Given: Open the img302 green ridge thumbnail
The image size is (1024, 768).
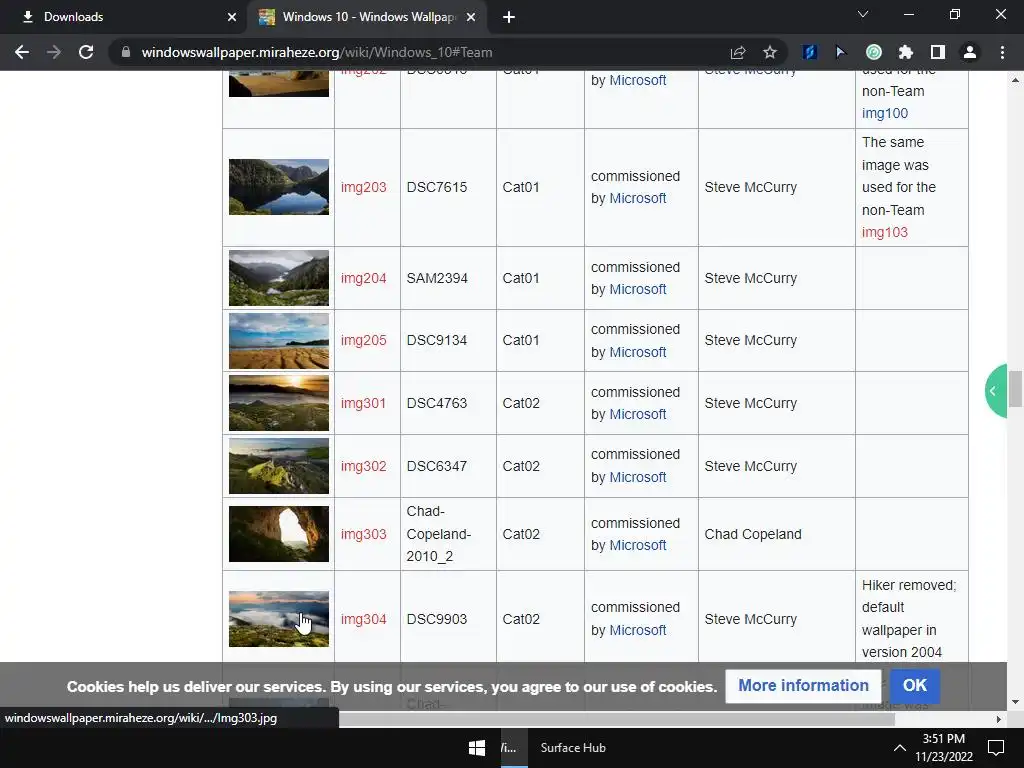Looking at the screenshot, I should click(279, 466).
